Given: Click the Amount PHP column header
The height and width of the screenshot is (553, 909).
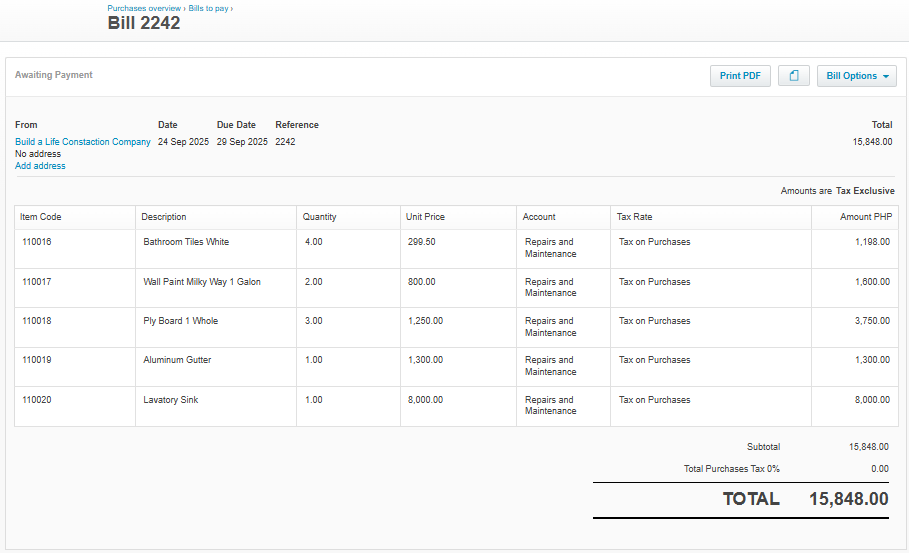Looking at the screenshot, I should [x=864, y=217].
